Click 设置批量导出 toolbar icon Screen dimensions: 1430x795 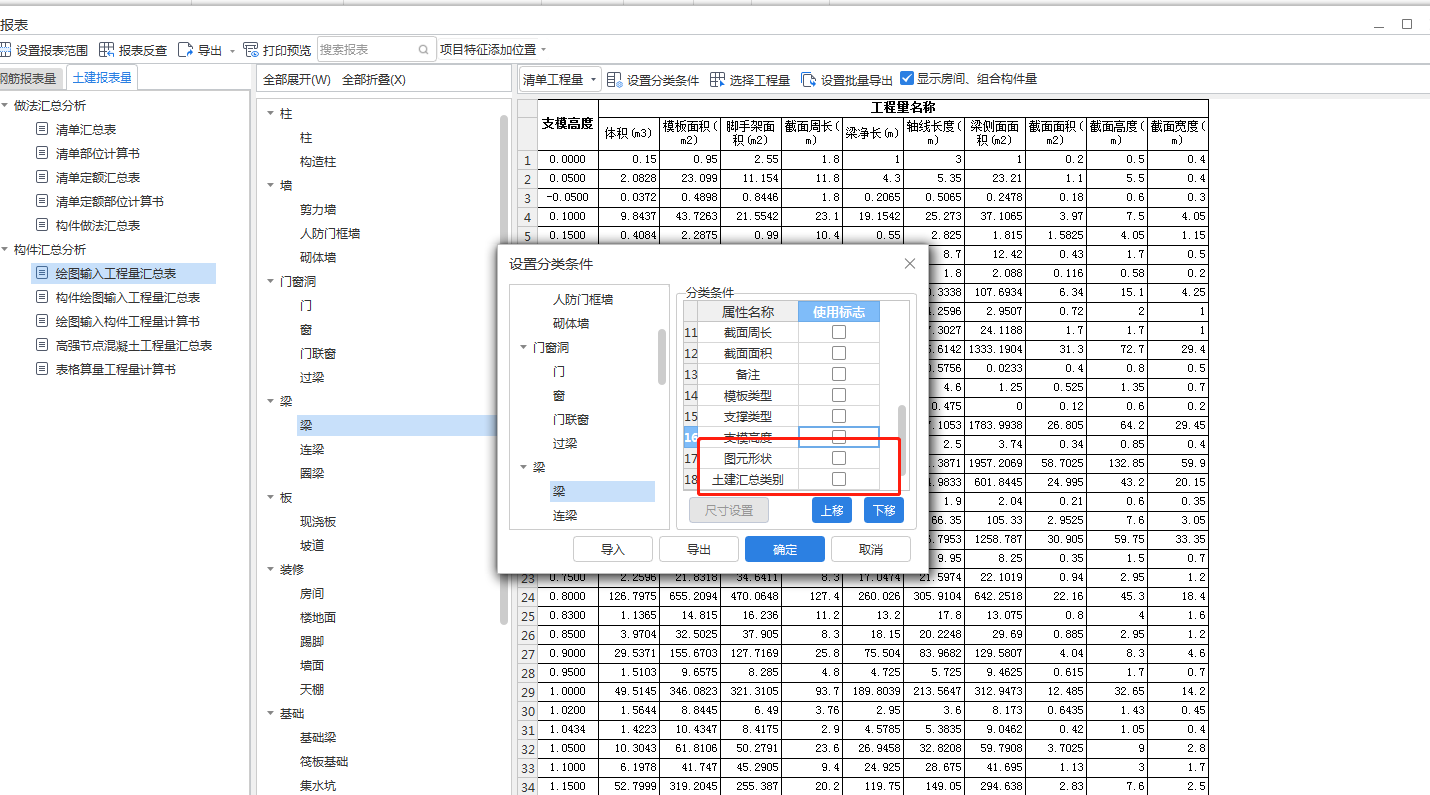pyautogui.click(x=809, y=79)
